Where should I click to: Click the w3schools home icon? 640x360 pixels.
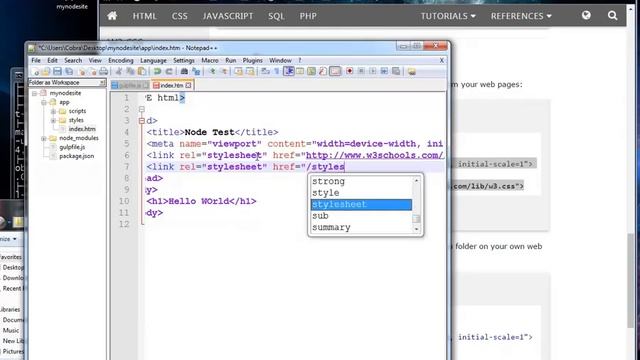(x=112, y=16)
